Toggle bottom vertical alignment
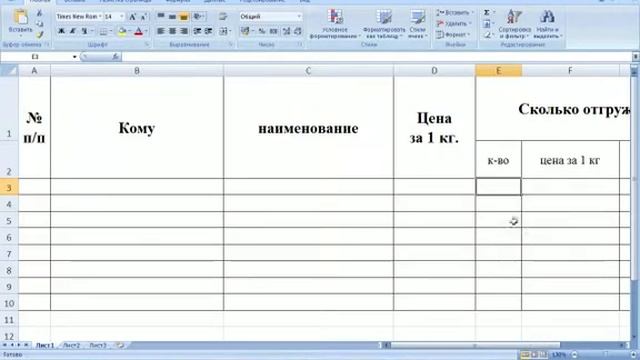Image resolution: width=640 pixels, height=360 pixels. 184,17
